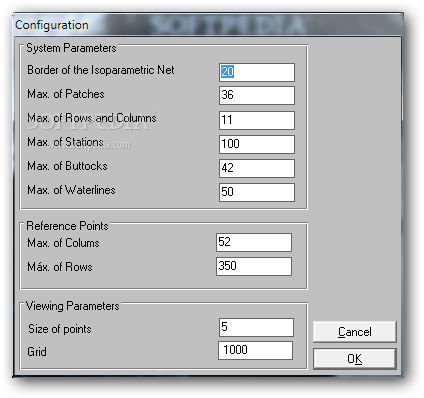
Task: Select the Max. of Rows and Columns field
Action: coord(257,120)
